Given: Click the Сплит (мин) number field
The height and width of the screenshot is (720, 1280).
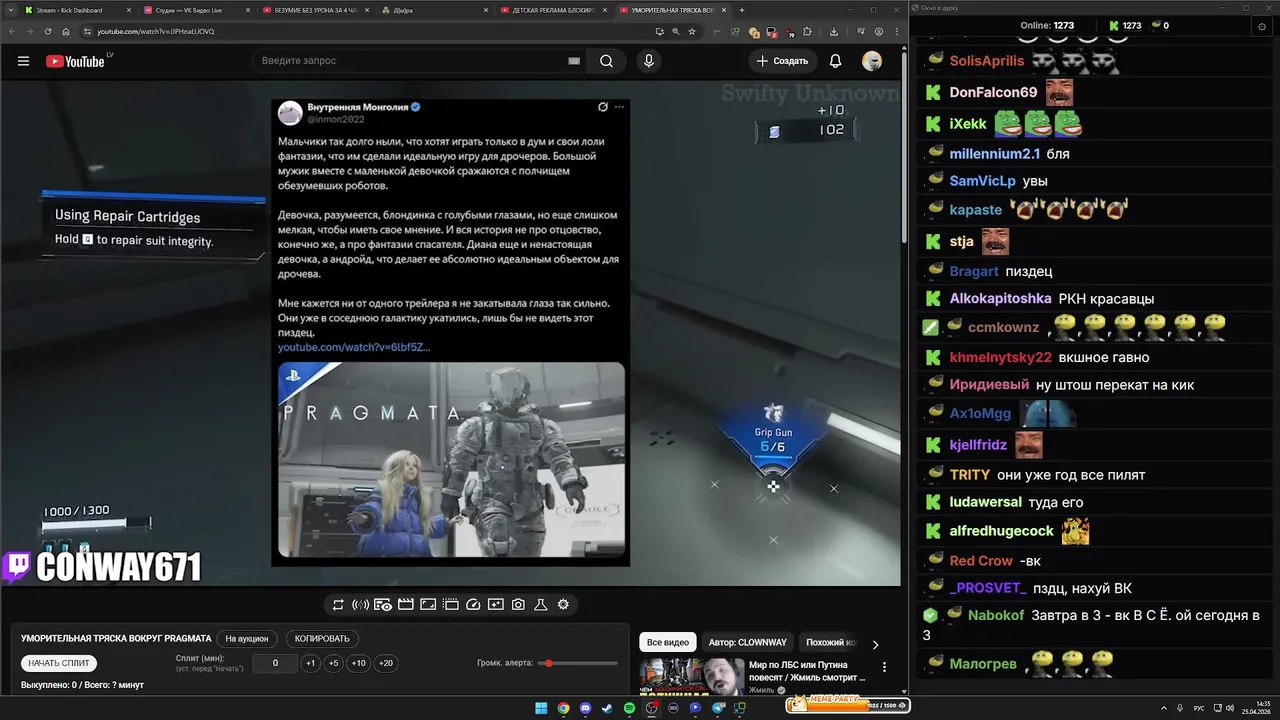Looking at the screenshot, I should (275, 663).
